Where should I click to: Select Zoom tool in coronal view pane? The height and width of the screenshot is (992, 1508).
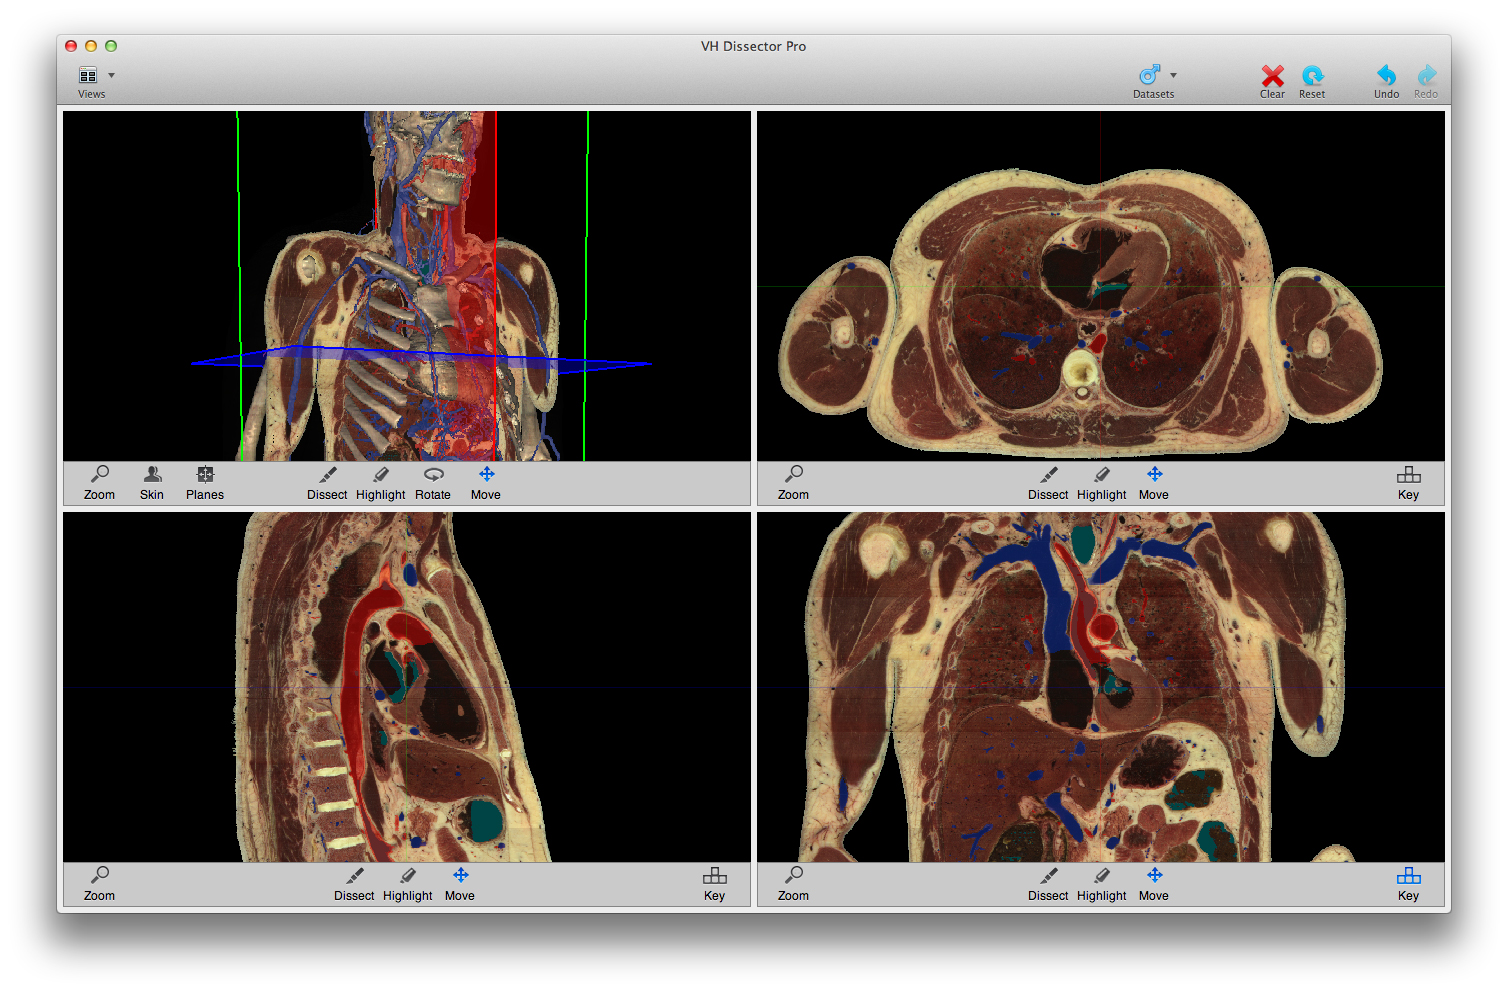tap(793, 883)
